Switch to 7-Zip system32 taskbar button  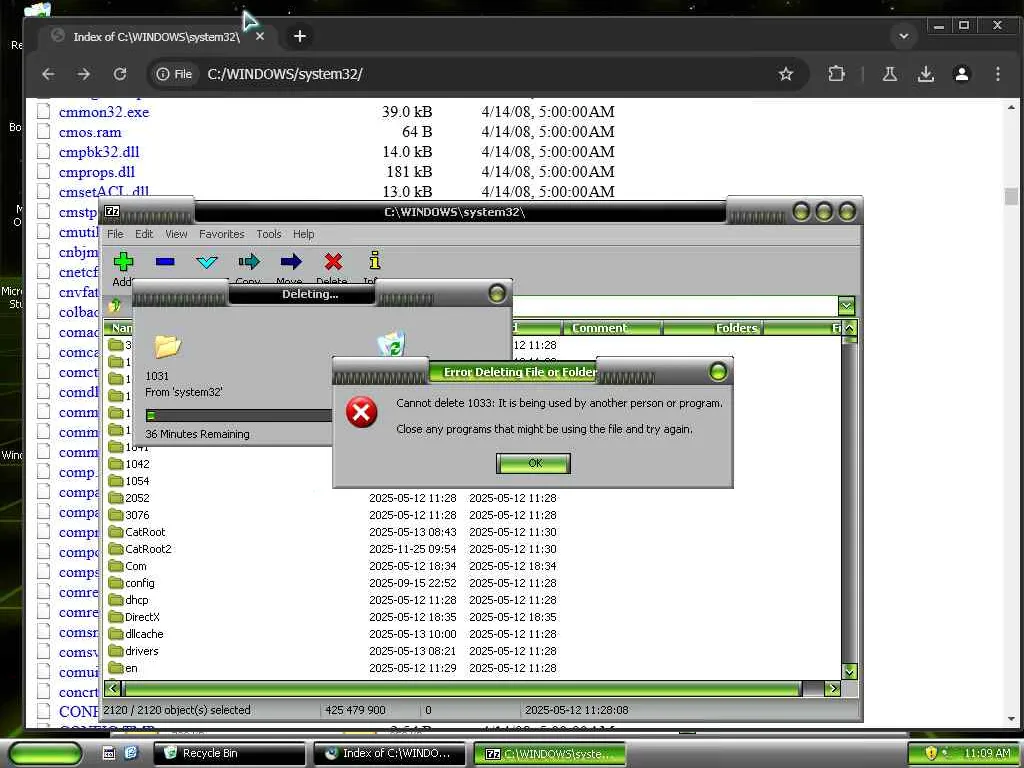point(549,753)
